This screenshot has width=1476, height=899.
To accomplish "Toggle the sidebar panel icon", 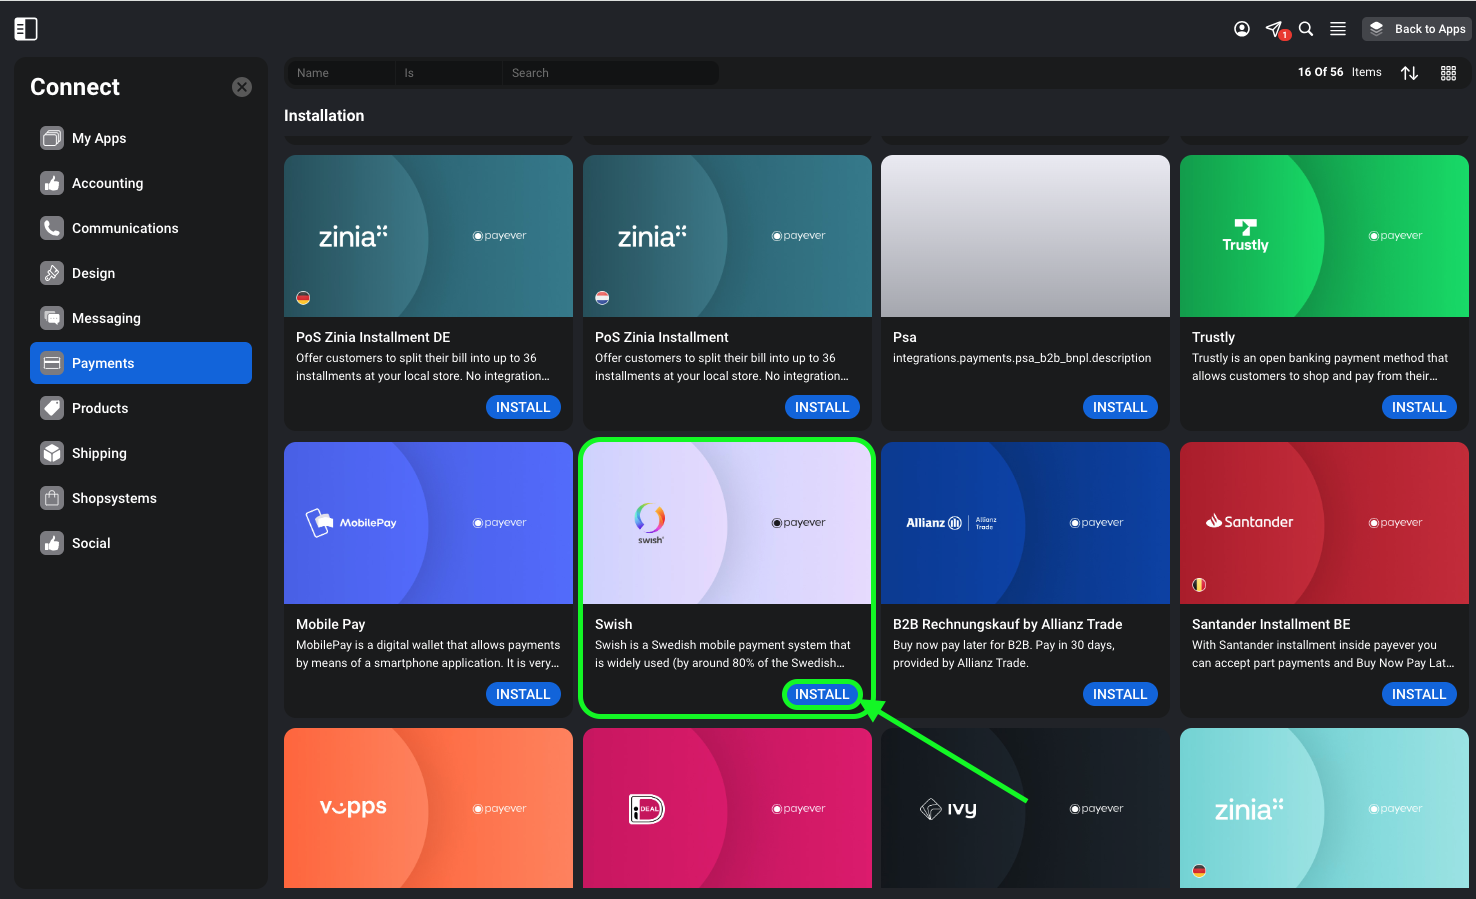I will (26, 29).
